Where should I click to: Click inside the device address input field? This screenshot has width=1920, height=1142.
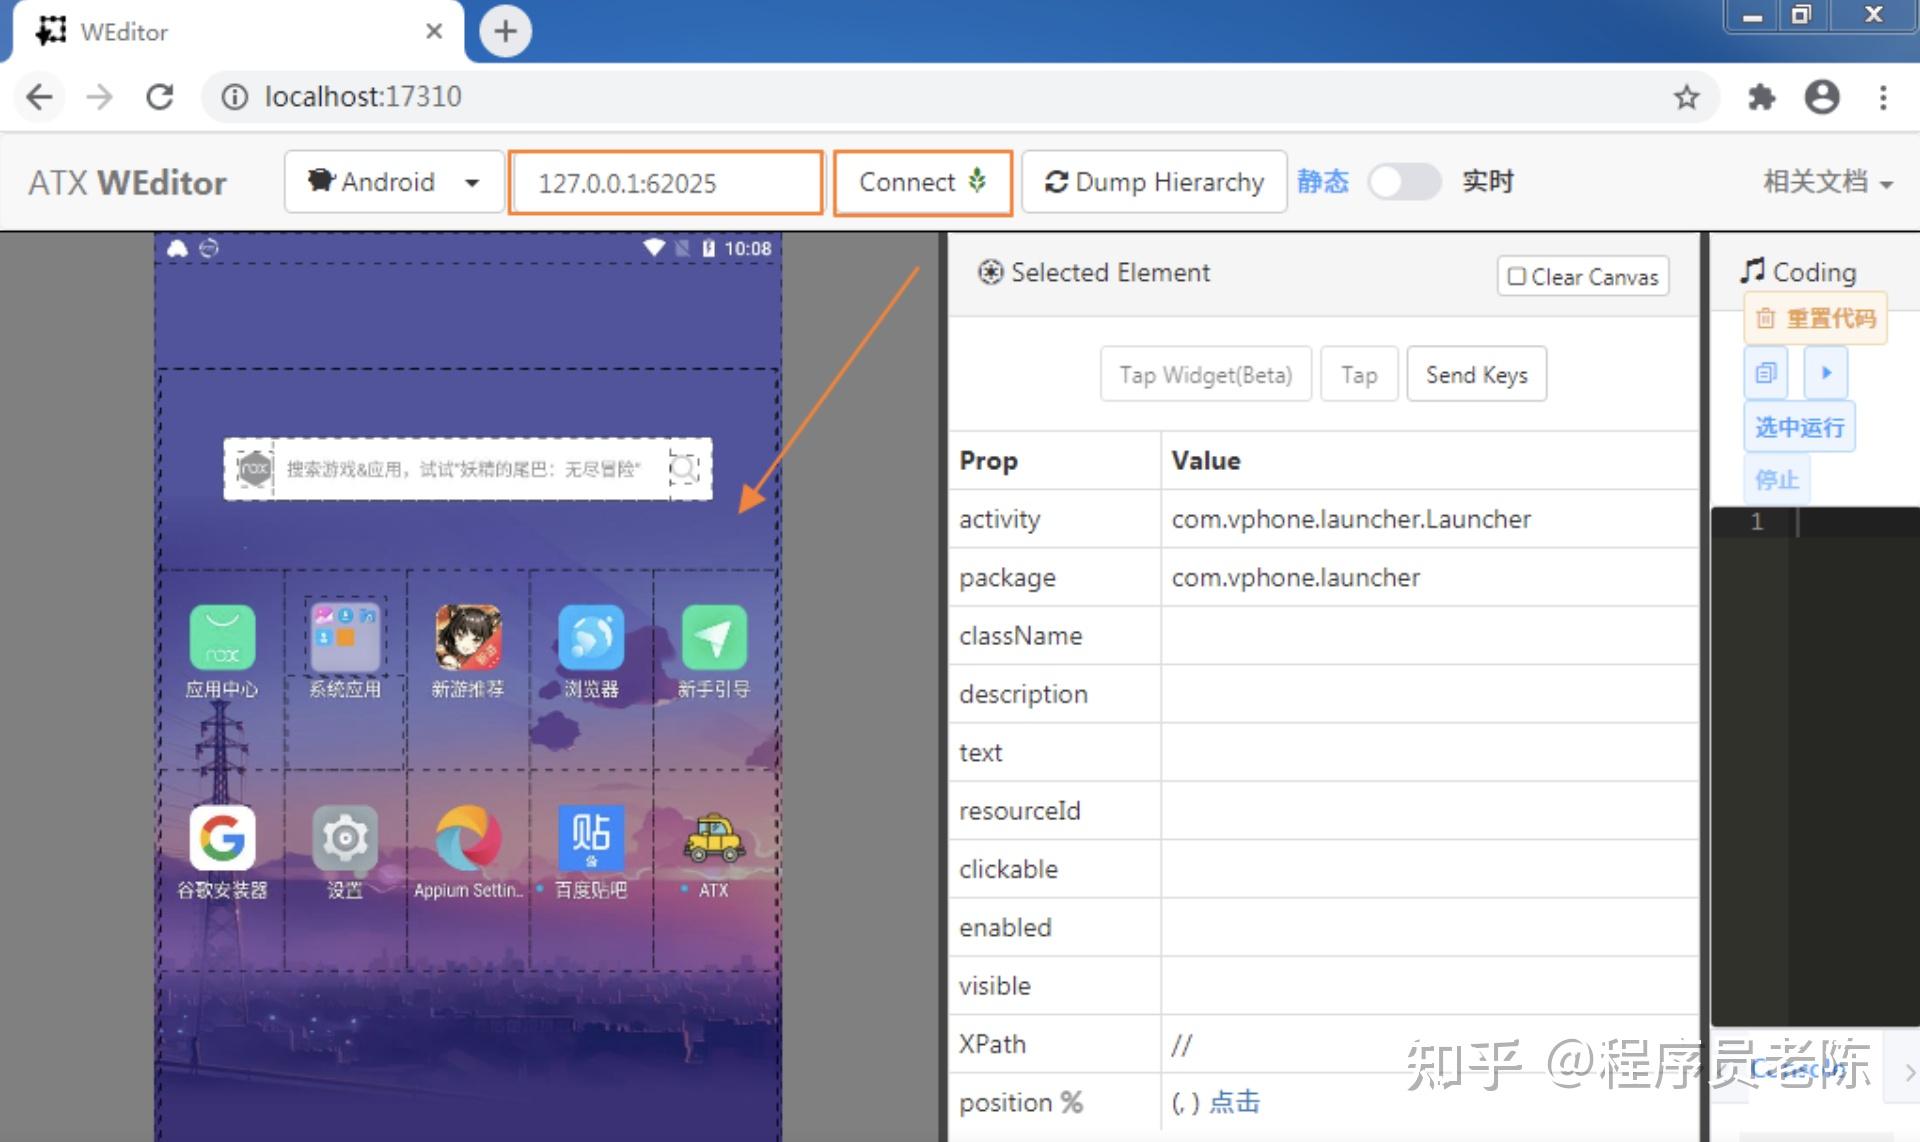666,182
